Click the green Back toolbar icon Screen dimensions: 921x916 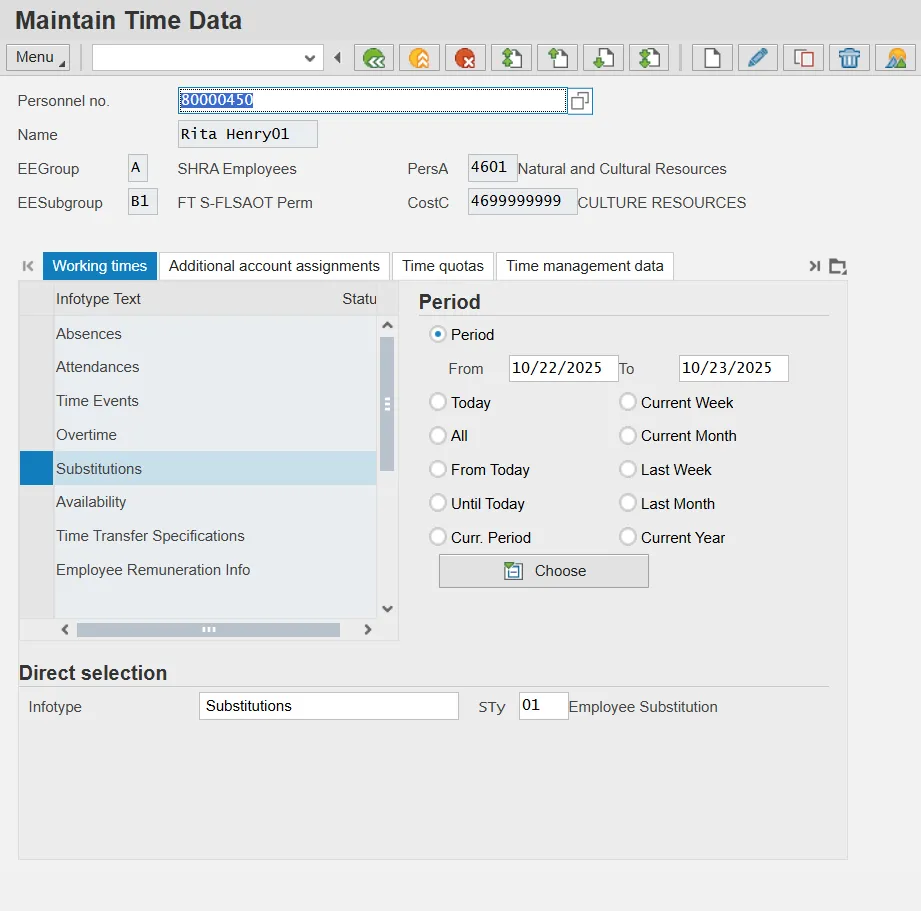pos(374,58)
